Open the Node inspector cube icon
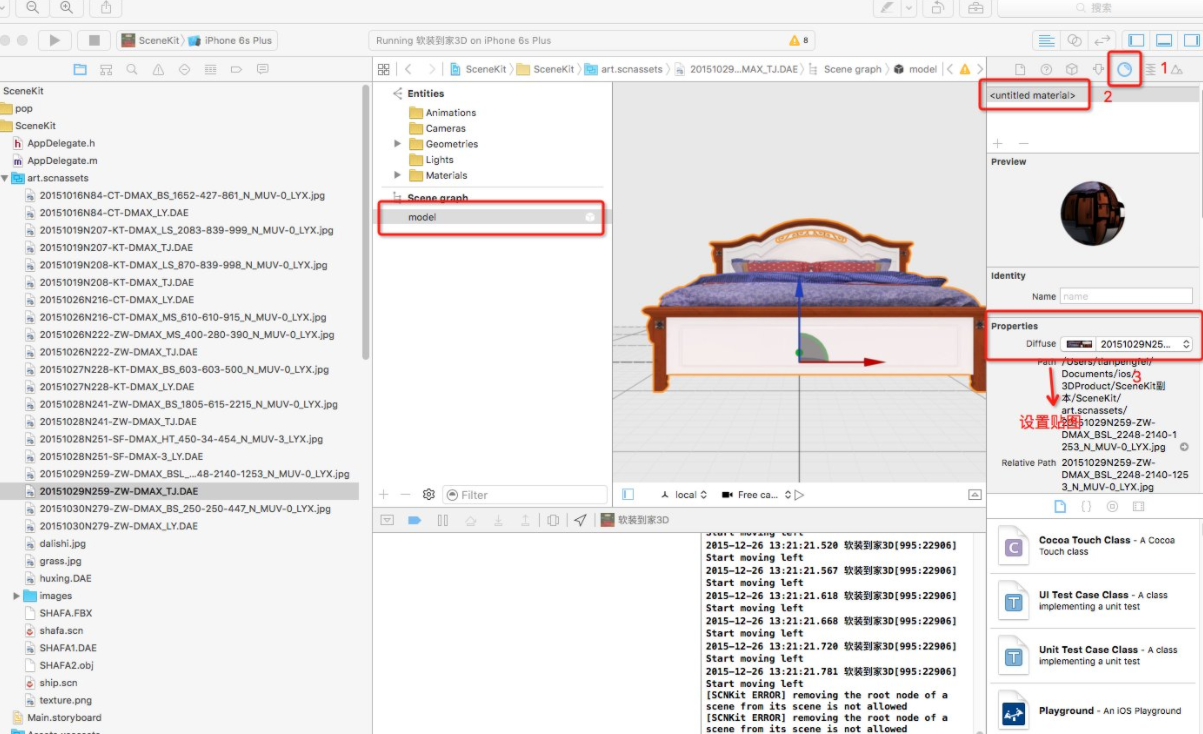 coord(1071,69)
